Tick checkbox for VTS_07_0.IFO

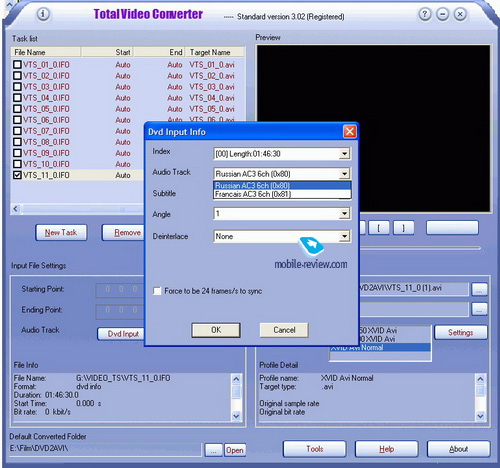[x=17, y=131]
